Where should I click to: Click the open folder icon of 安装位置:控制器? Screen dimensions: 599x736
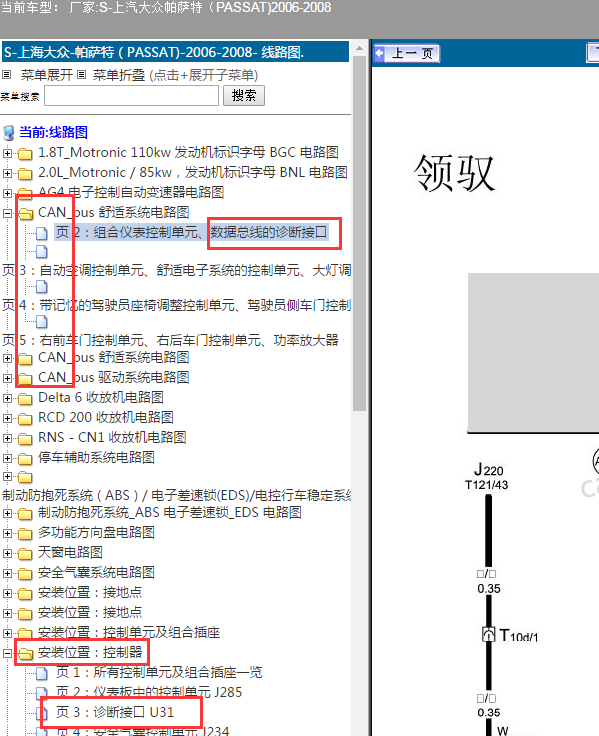(x=25, y=653)
